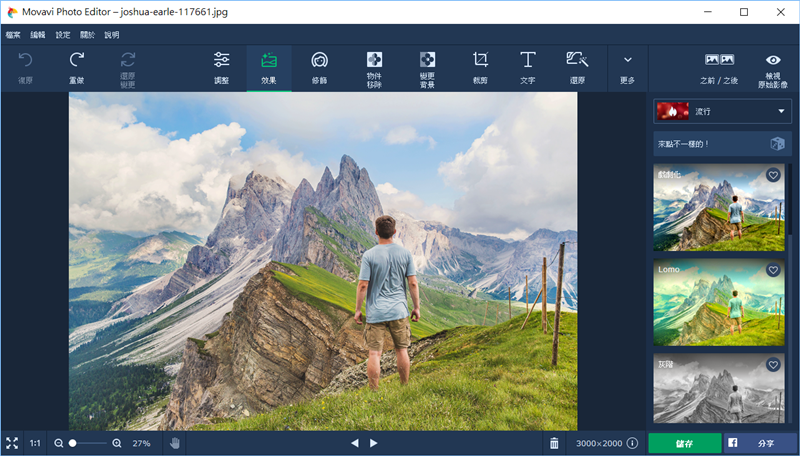
Task: Click the dice random effect button
Action: (x=777, y=144)
